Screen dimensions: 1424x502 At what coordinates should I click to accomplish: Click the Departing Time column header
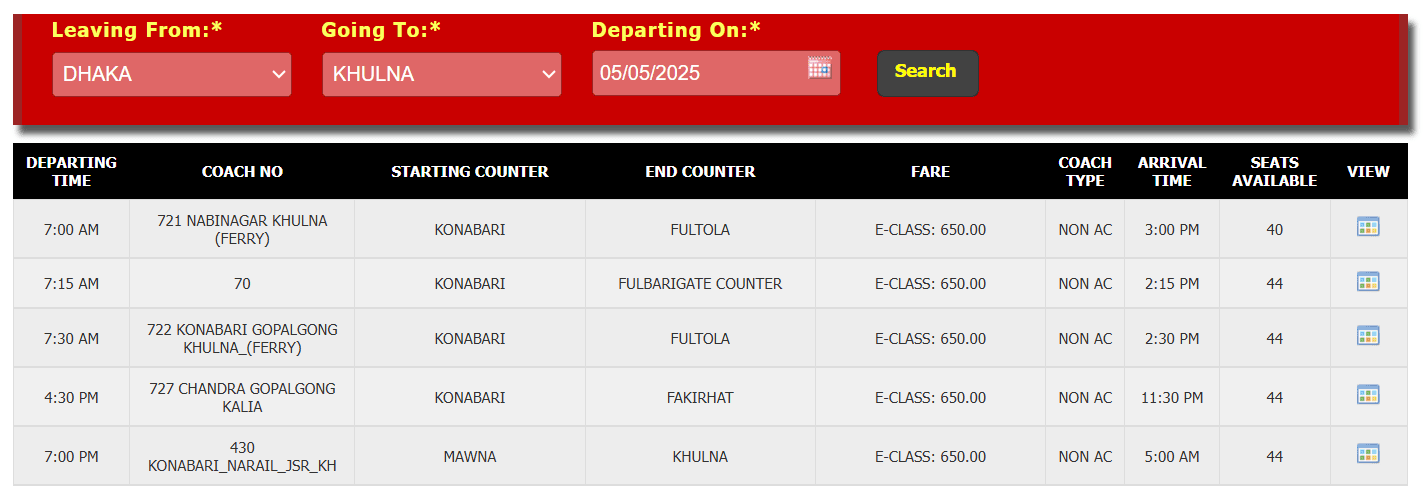[x=71, y=171]
